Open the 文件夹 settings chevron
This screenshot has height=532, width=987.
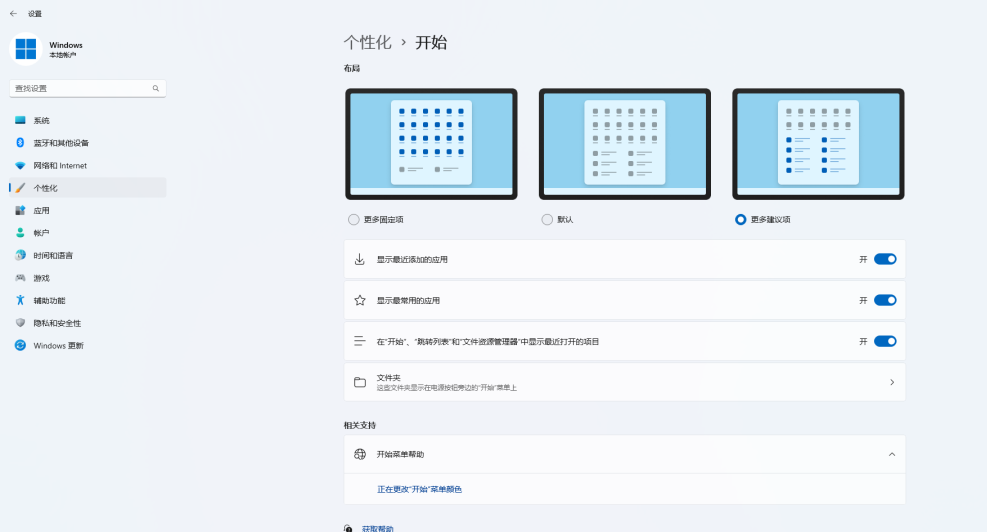892,382
